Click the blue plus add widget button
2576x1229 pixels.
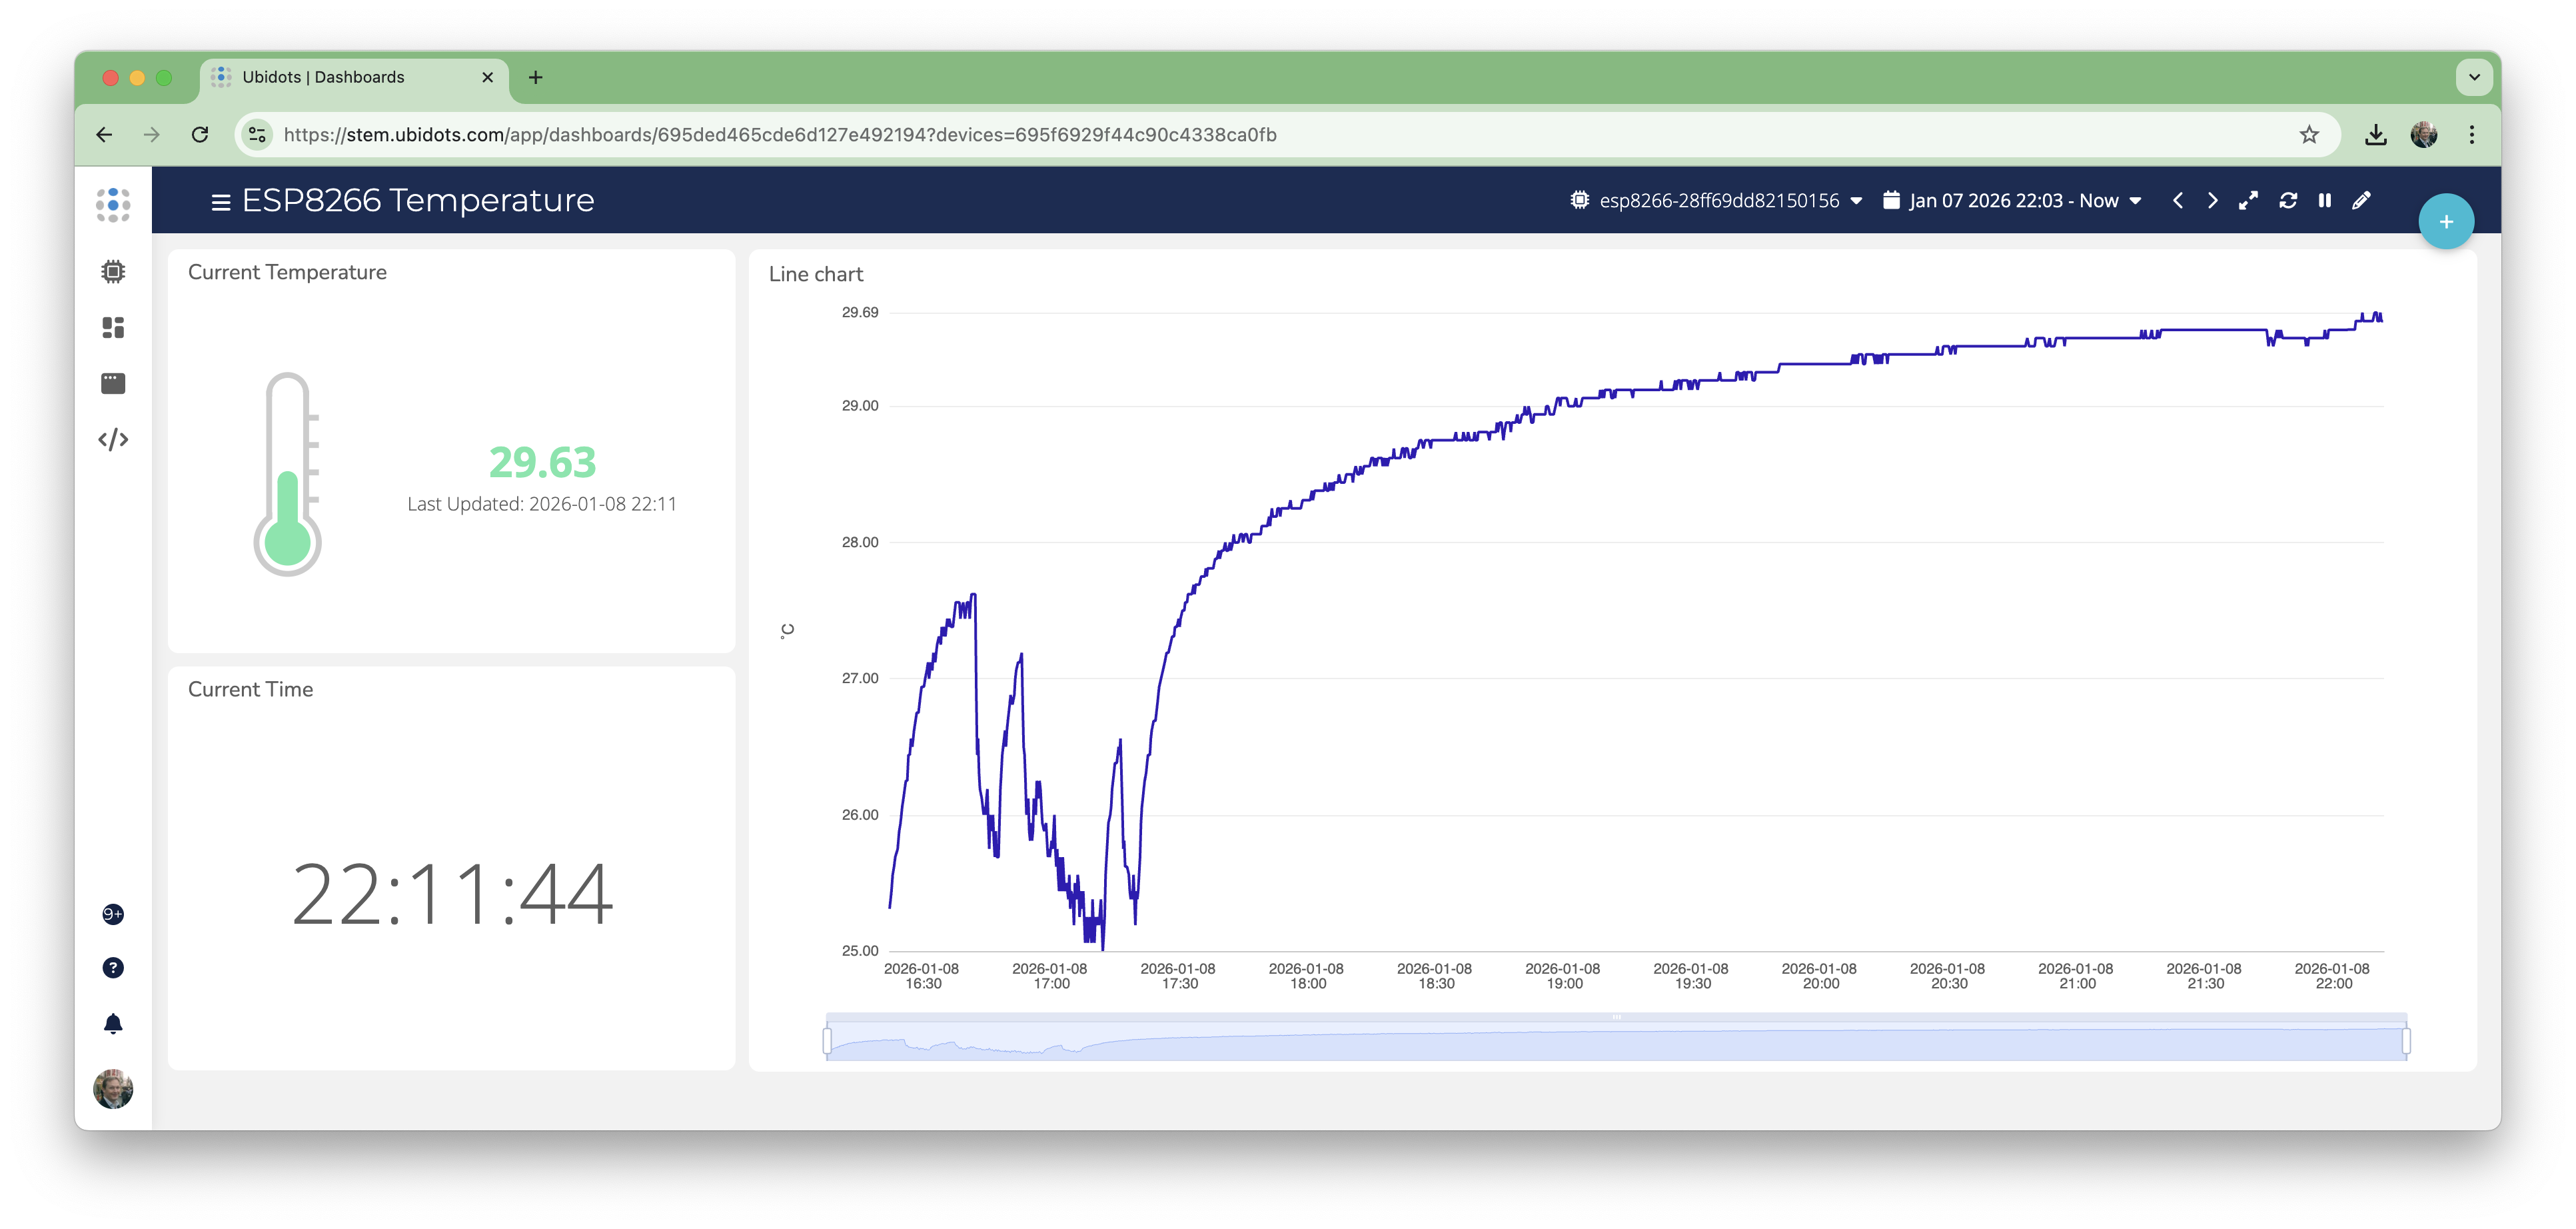coord(2446,222)
